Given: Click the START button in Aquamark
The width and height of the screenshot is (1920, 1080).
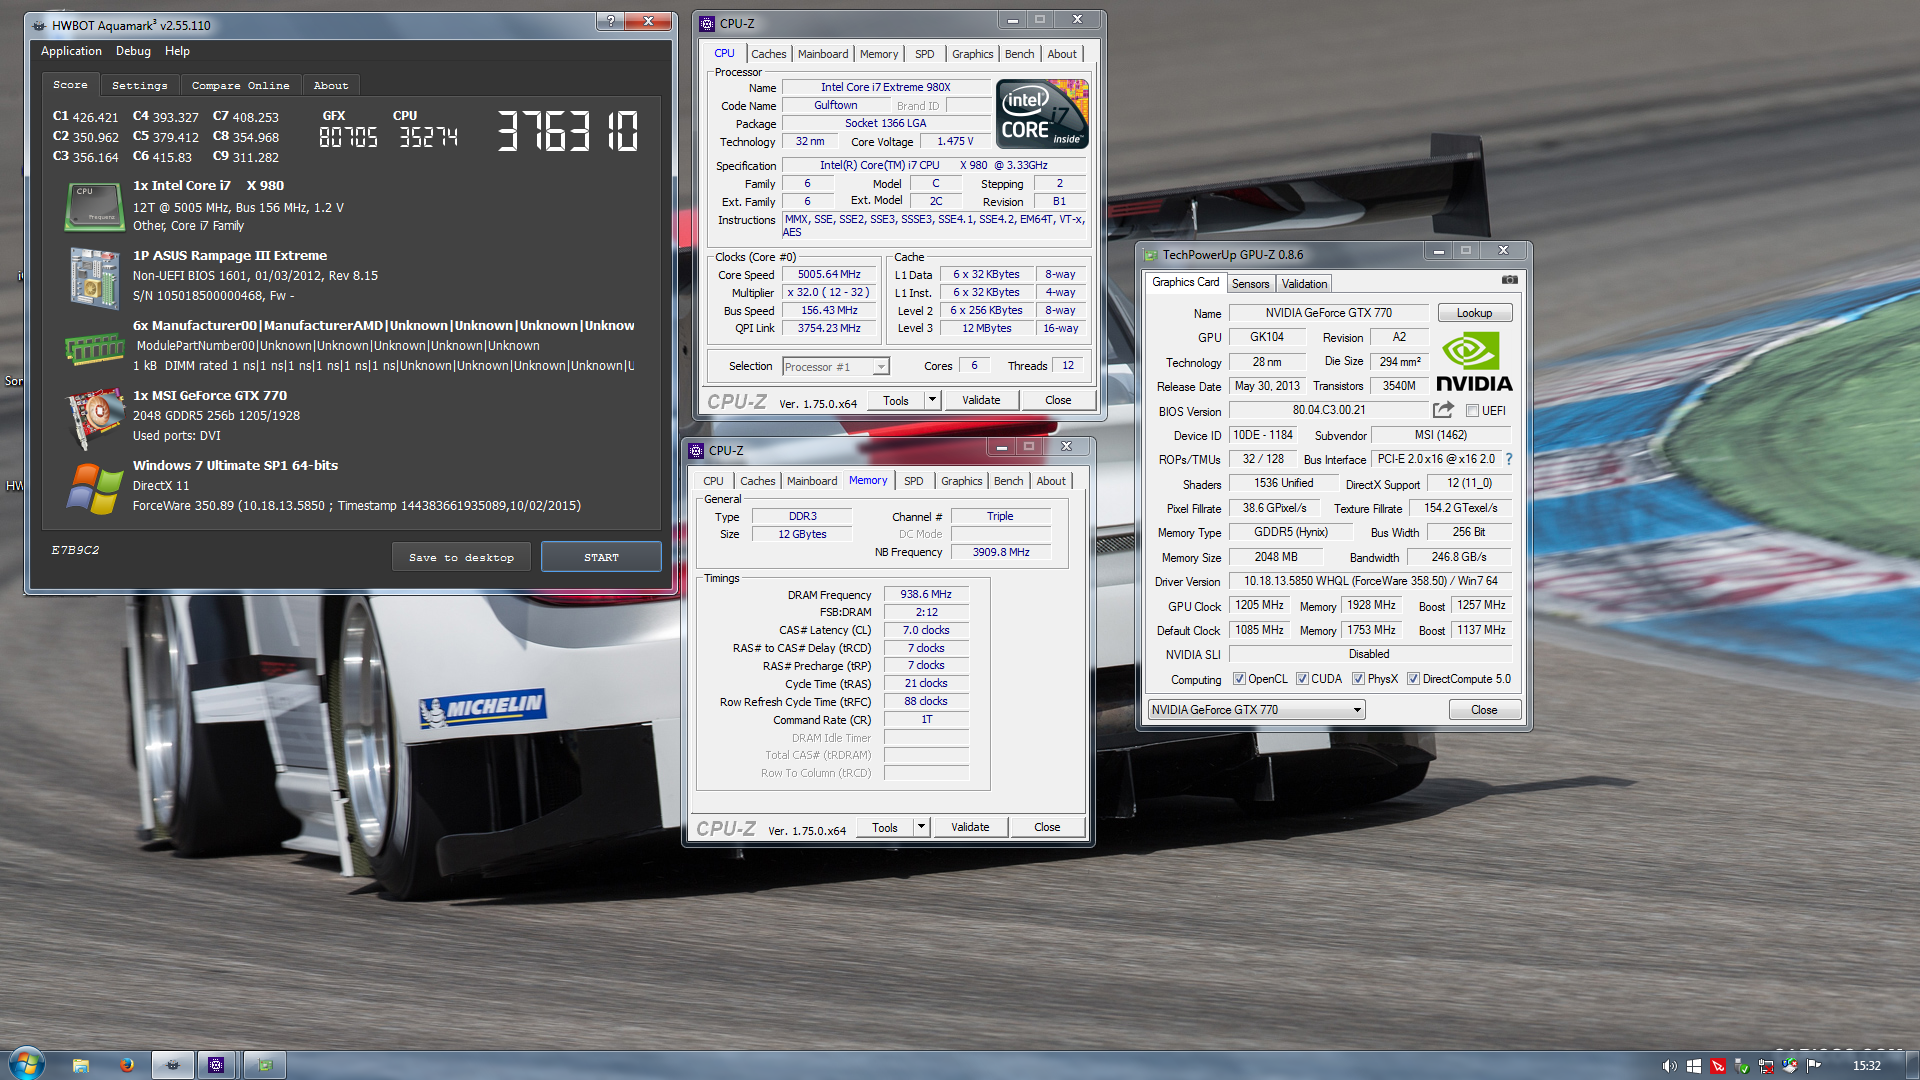Looking at the screenshot, I should (x=601, y=557).
